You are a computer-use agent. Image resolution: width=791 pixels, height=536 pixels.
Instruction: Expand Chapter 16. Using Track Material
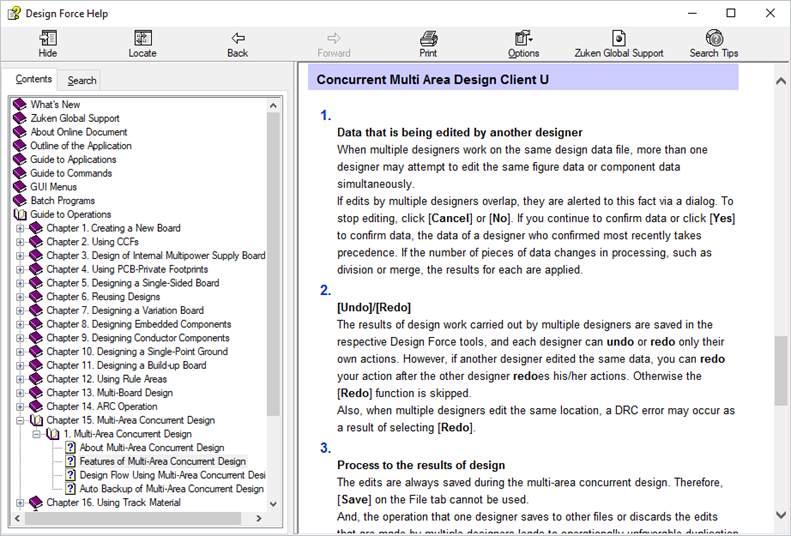20,503
